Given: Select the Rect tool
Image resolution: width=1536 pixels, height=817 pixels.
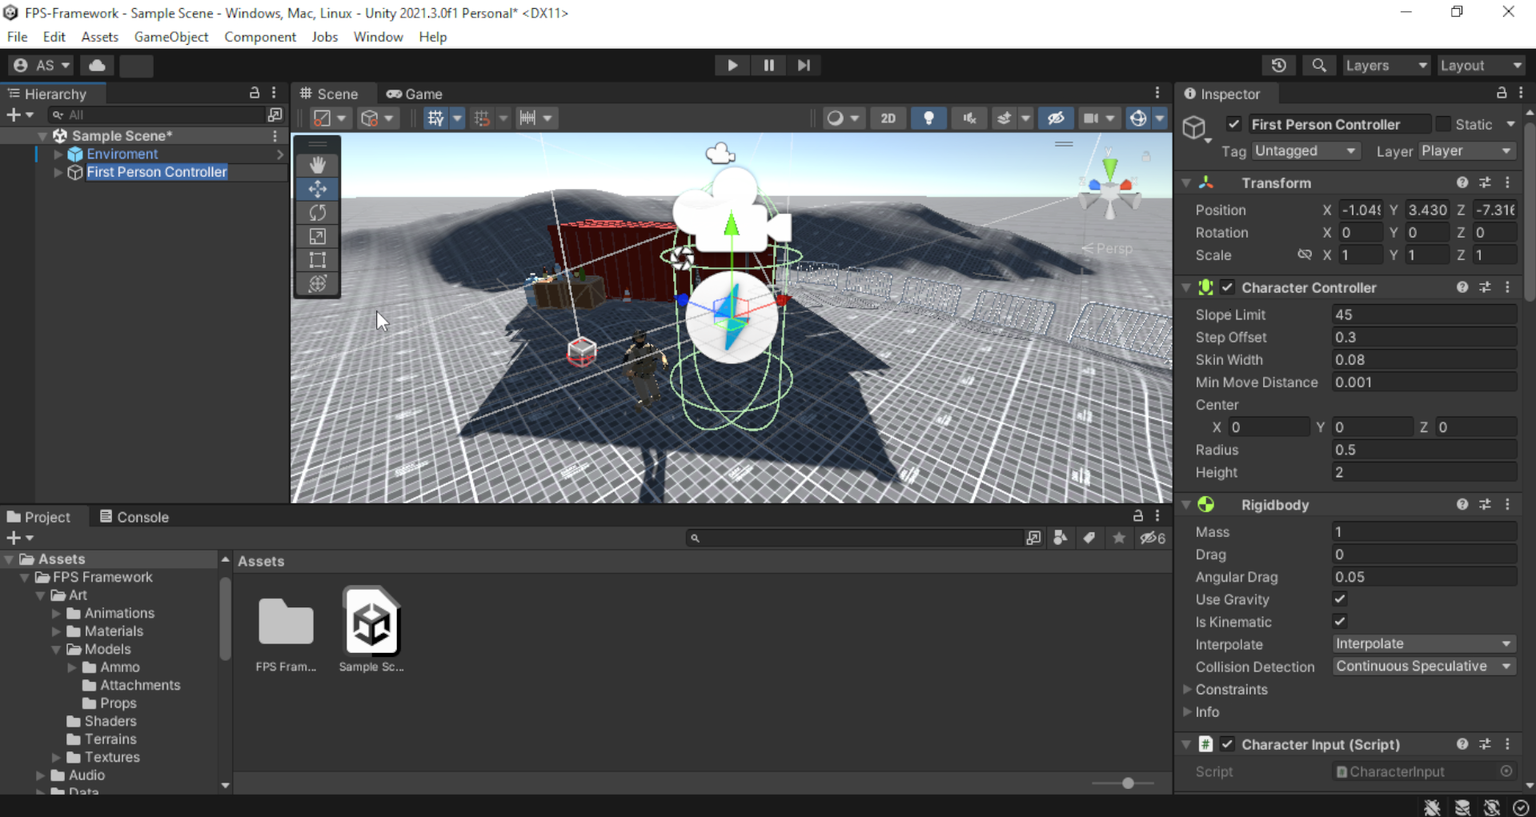Looking at the screenshot, I should tap(317, 260).
